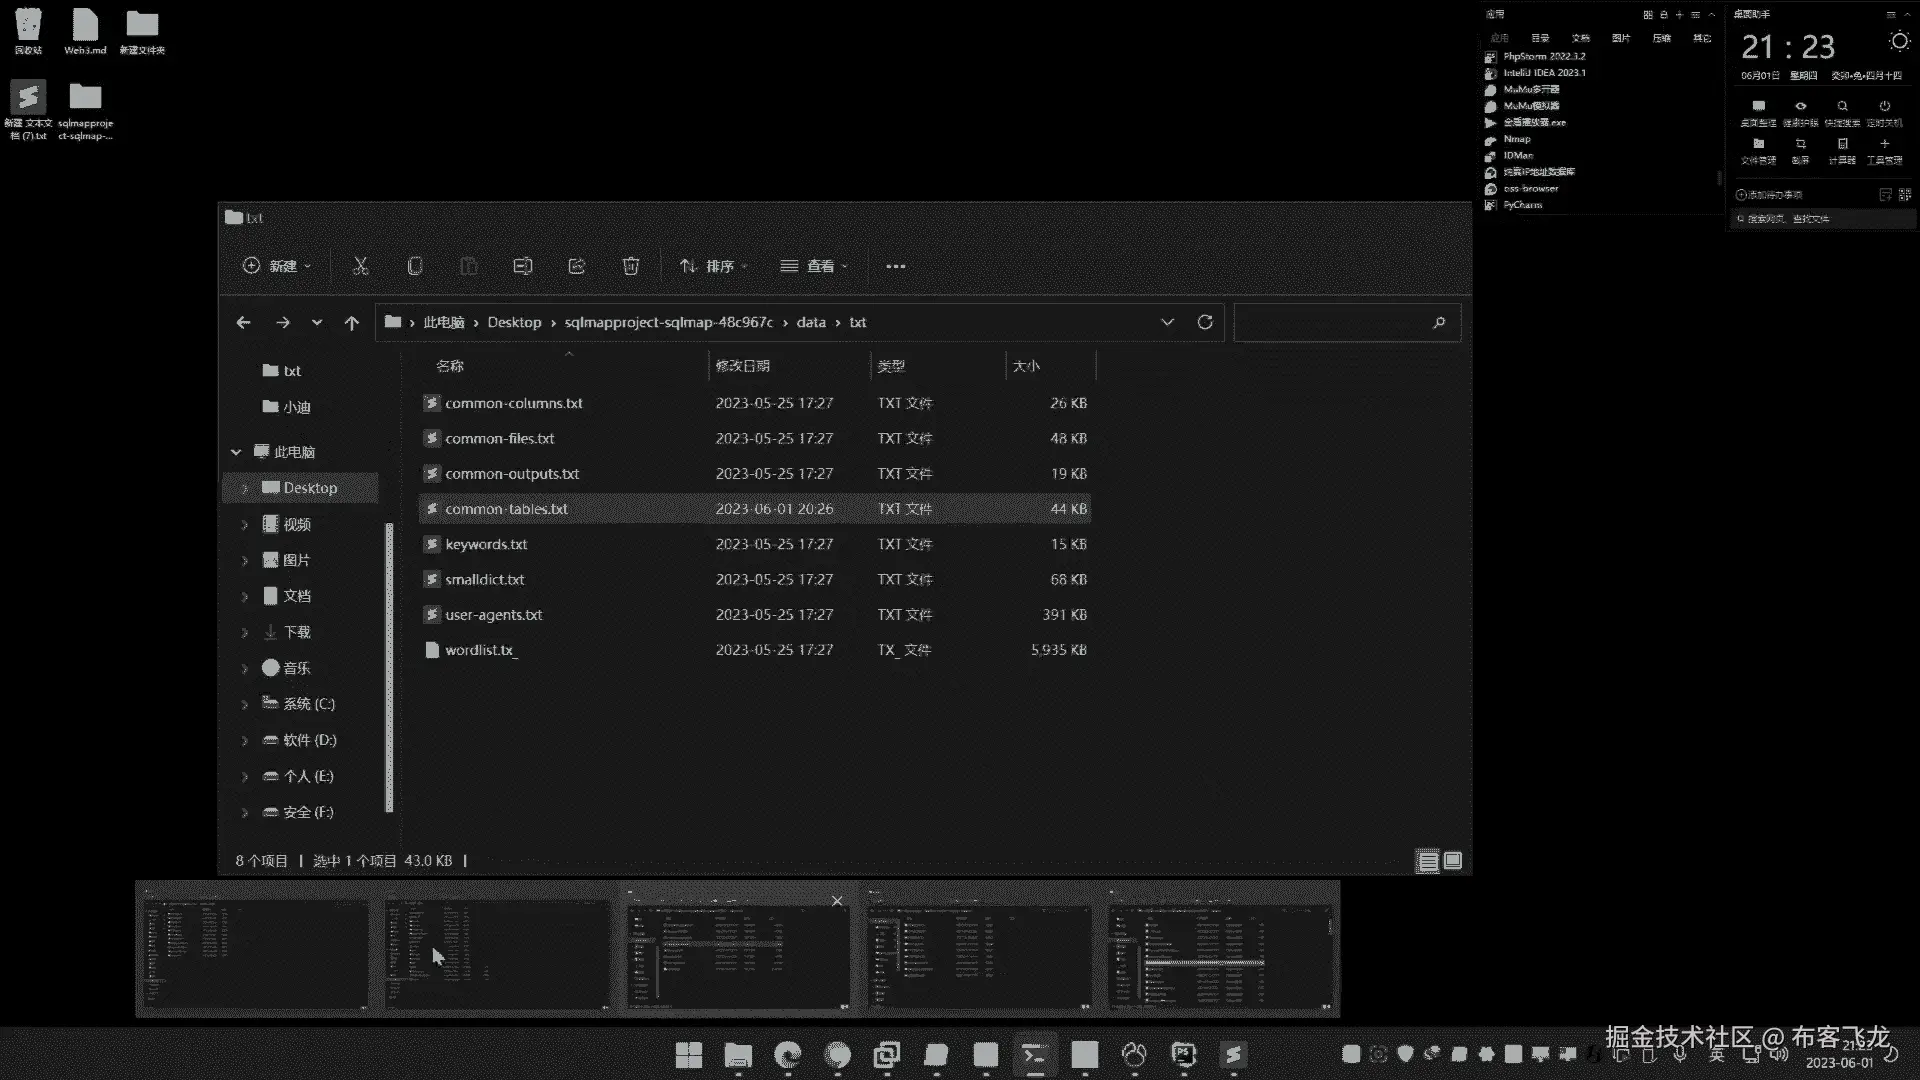This screenshot has width=1920, height=1080.
Task: Click the third taskbar window preview thumbnail
Action: tap(737, 956)
